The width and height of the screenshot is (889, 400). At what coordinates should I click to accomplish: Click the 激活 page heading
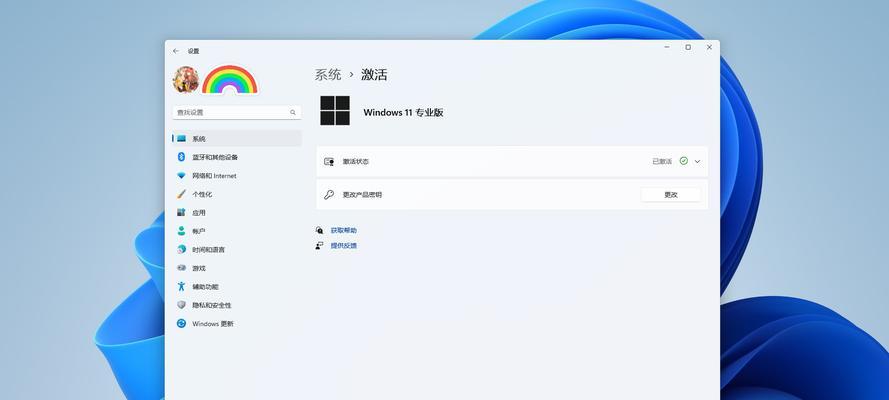tap(374, 75)
